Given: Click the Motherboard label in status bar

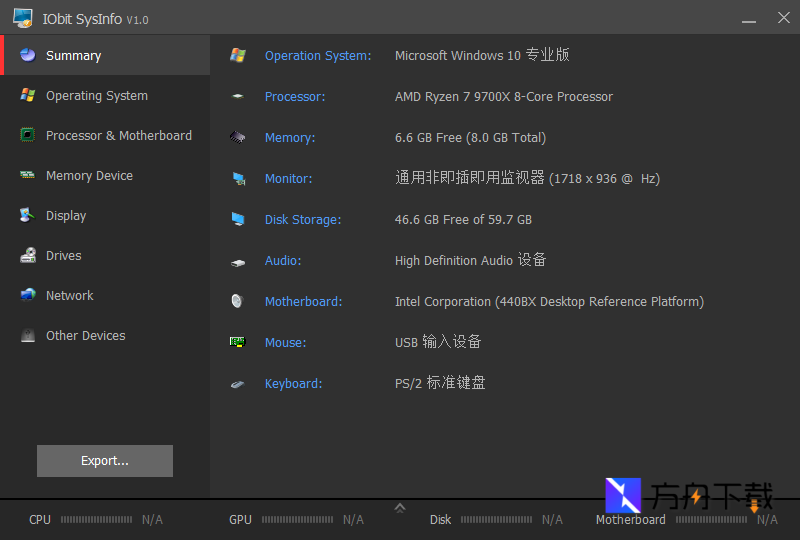Looking at the screenshot, I should 631,520.
